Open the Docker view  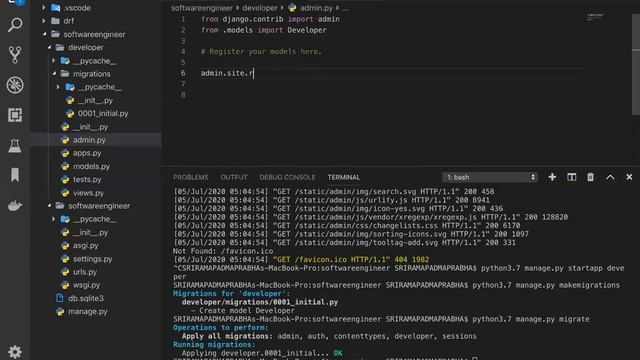coord(15,205)
